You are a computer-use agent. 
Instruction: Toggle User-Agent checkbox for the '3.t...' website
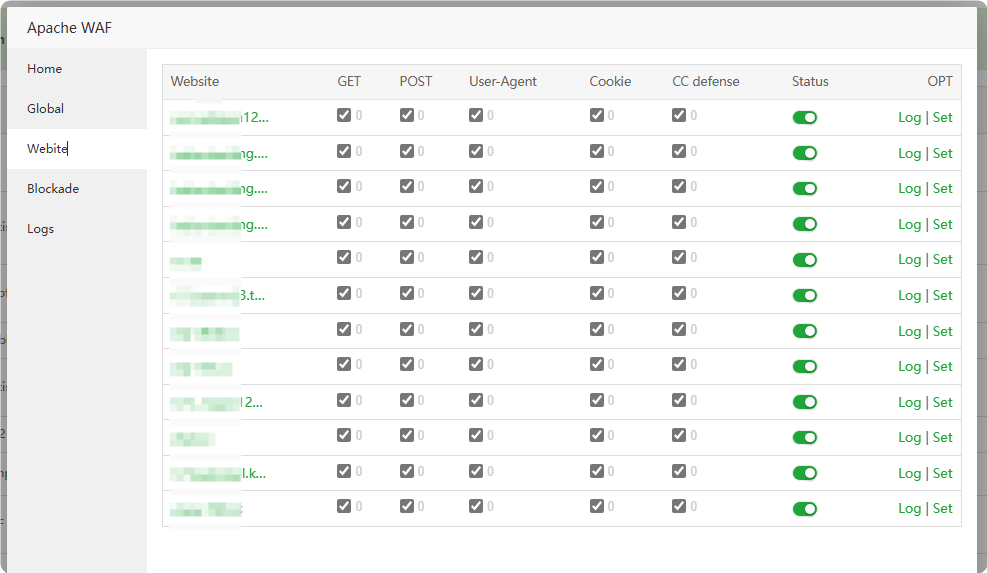point(476,293)
